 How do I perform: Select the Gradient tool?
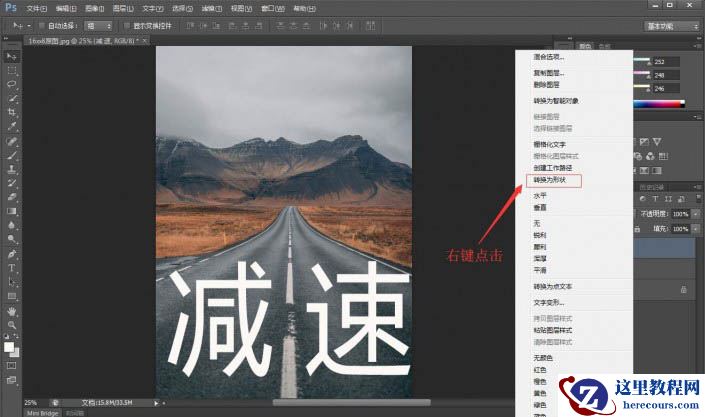12,211
